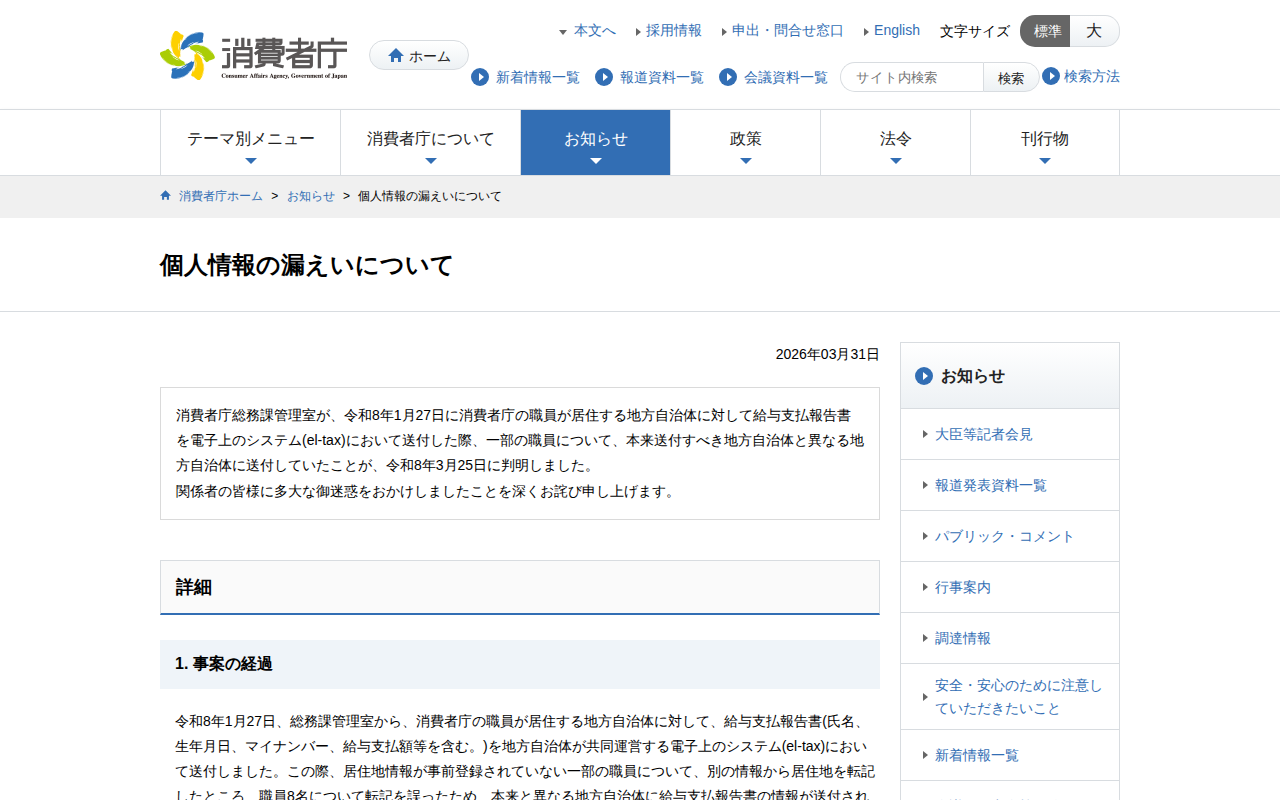This screenshot has width=1280, height=800.
Task: Click the blue arrow icon beside 会議資料一覧
Action: 727,77
